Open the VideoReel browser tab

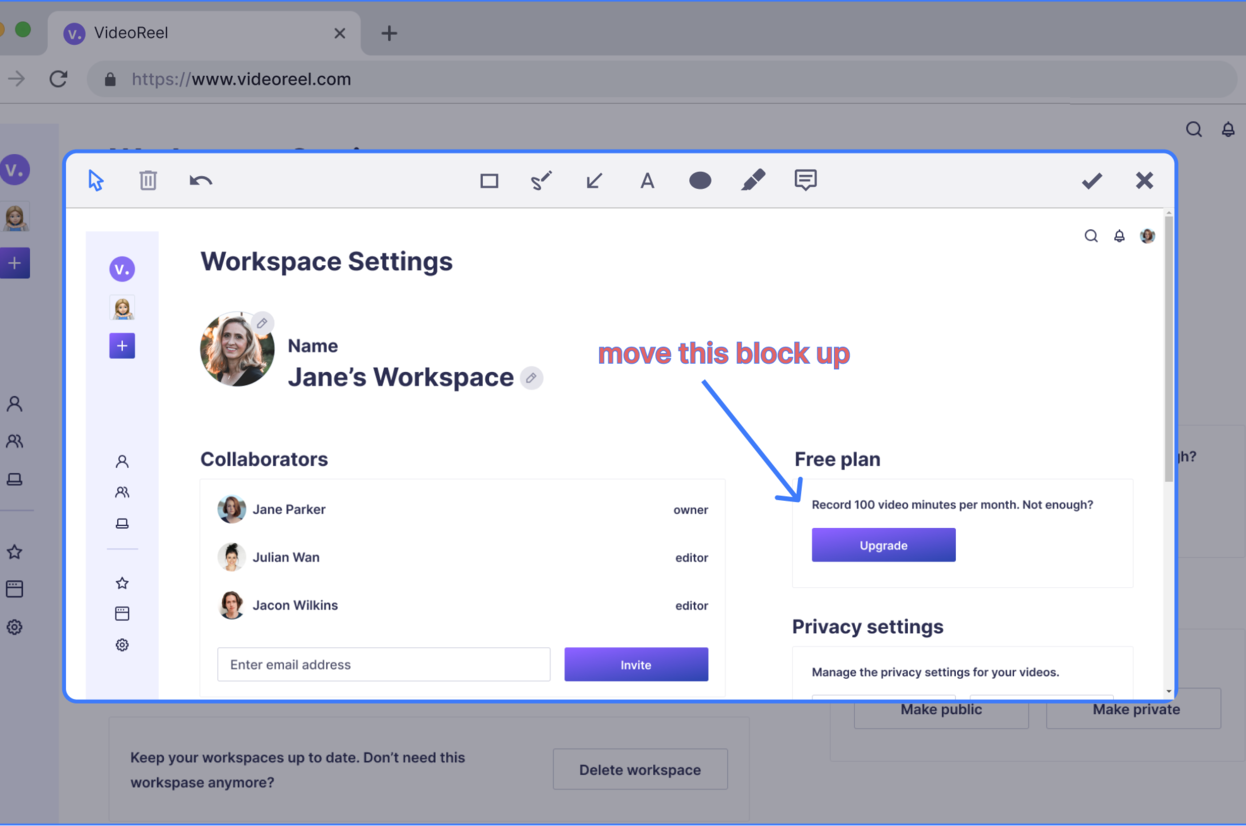(x=200, y=33)
